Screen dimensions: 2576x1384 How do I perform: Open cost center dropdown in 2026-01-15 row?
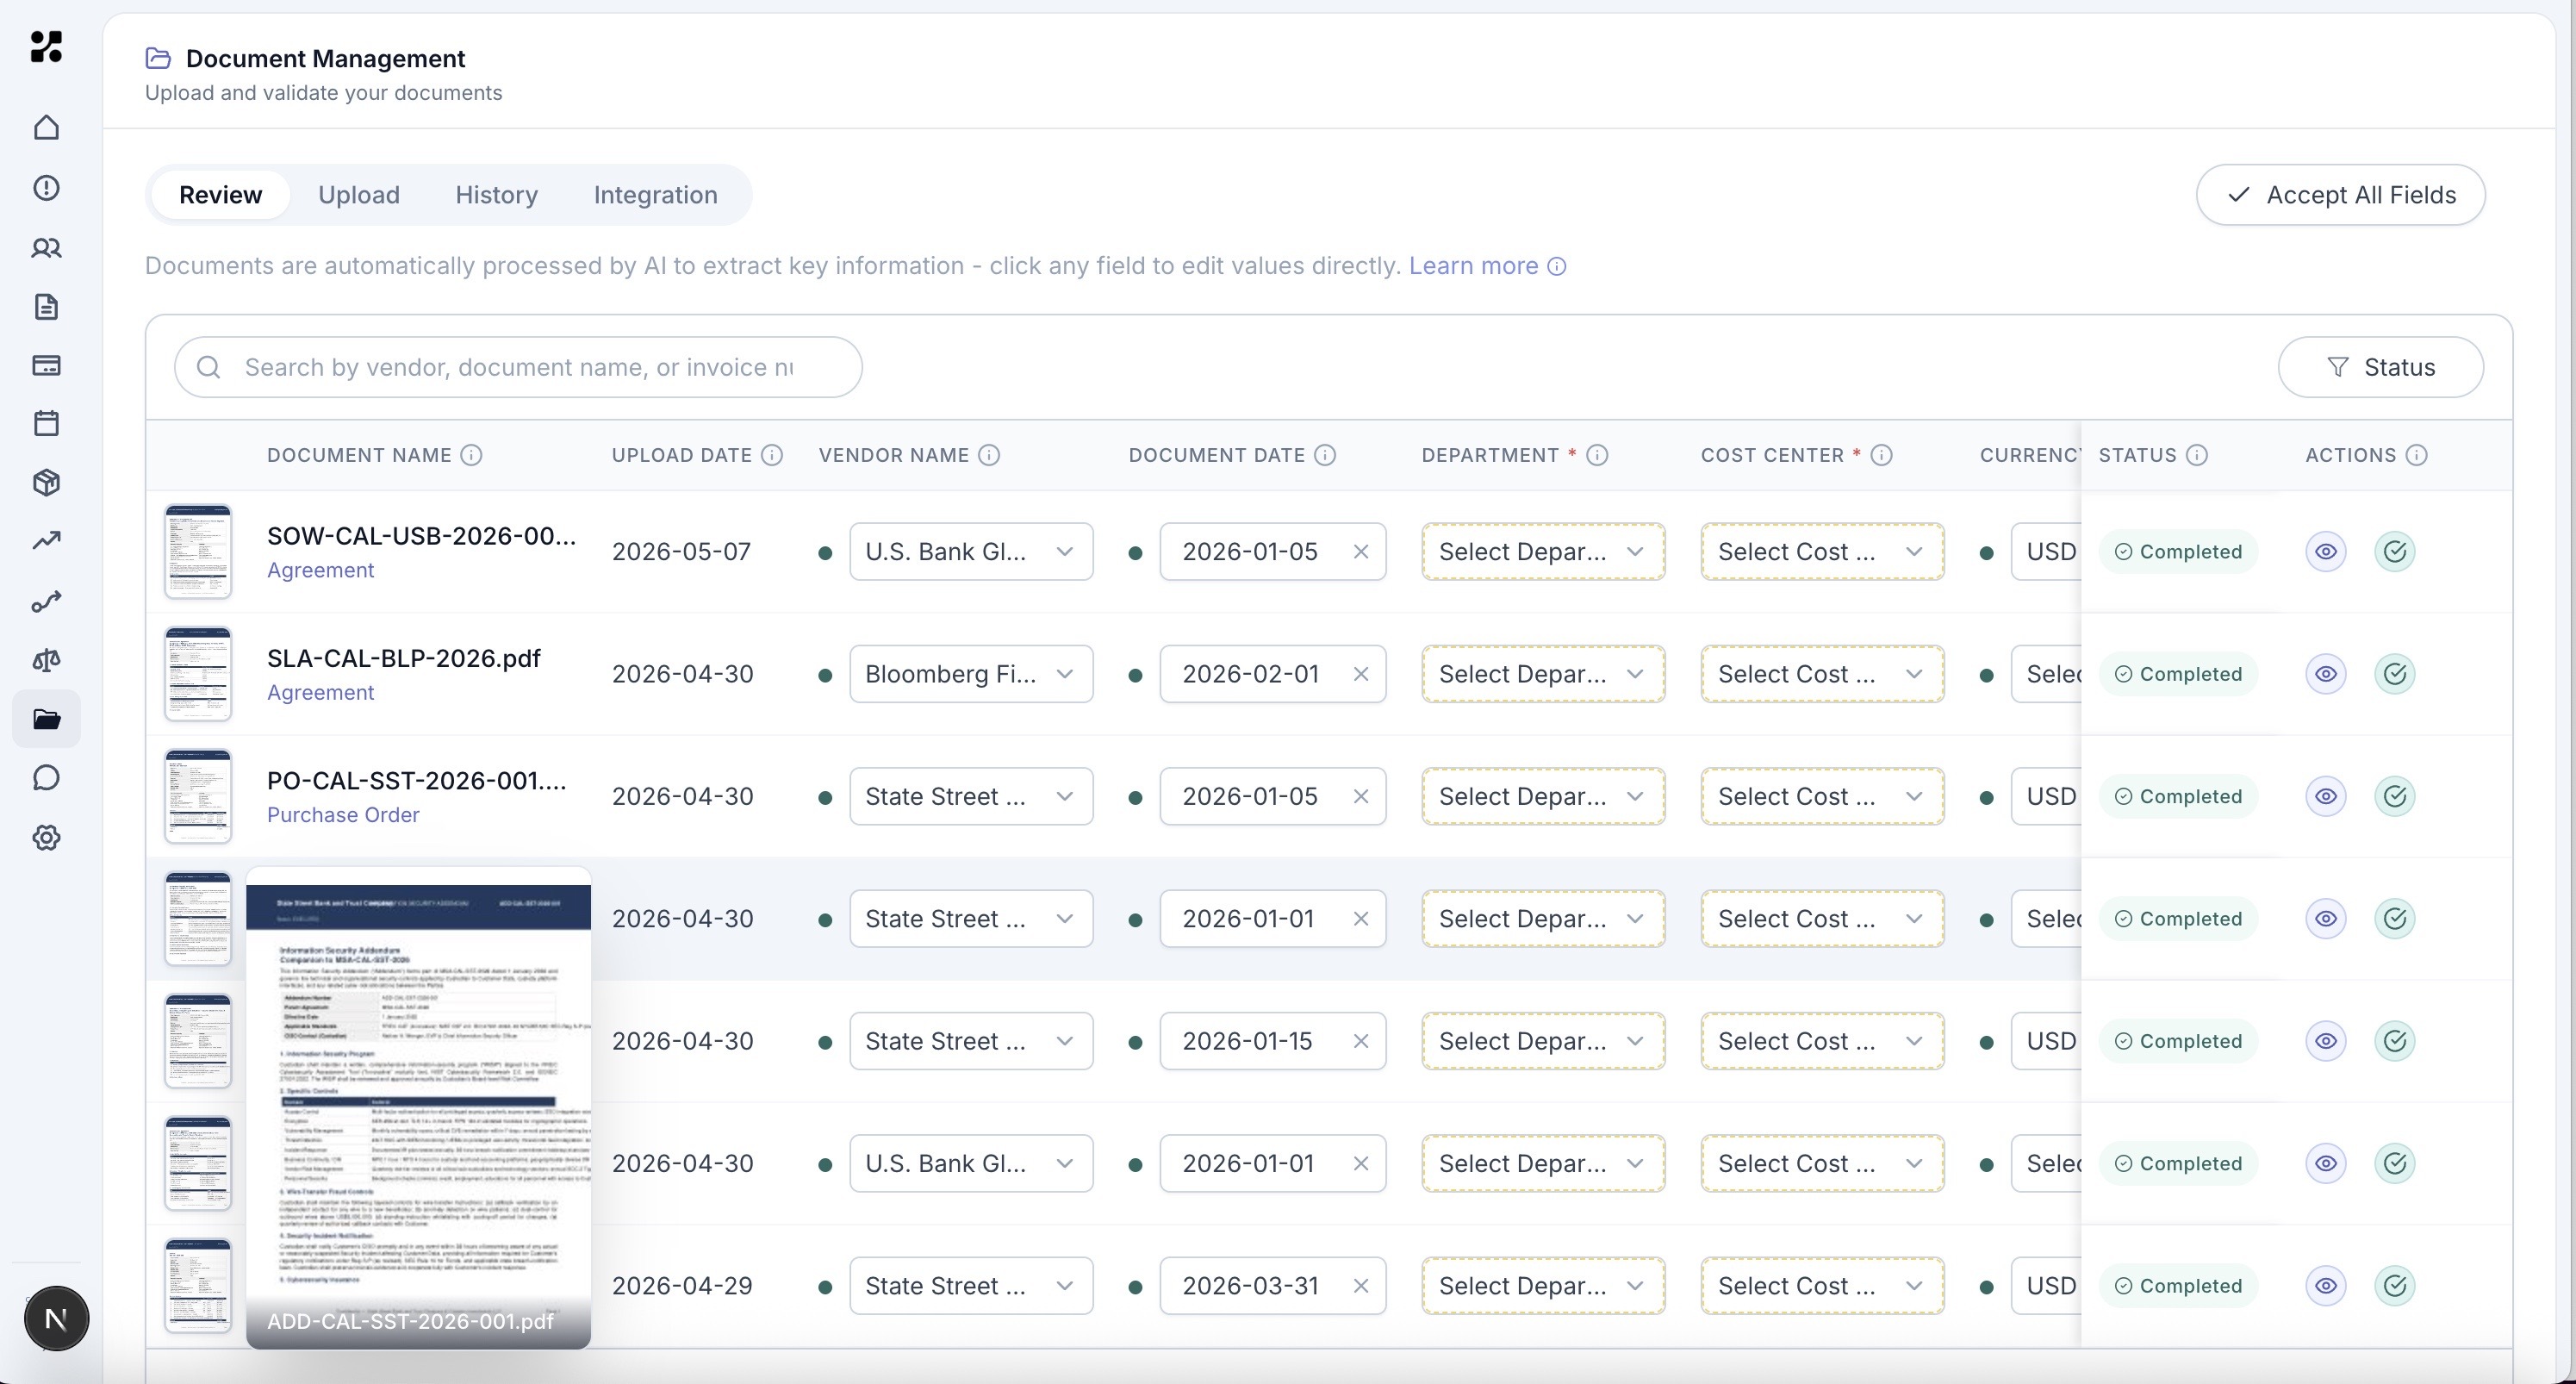click(1822, 1041)
